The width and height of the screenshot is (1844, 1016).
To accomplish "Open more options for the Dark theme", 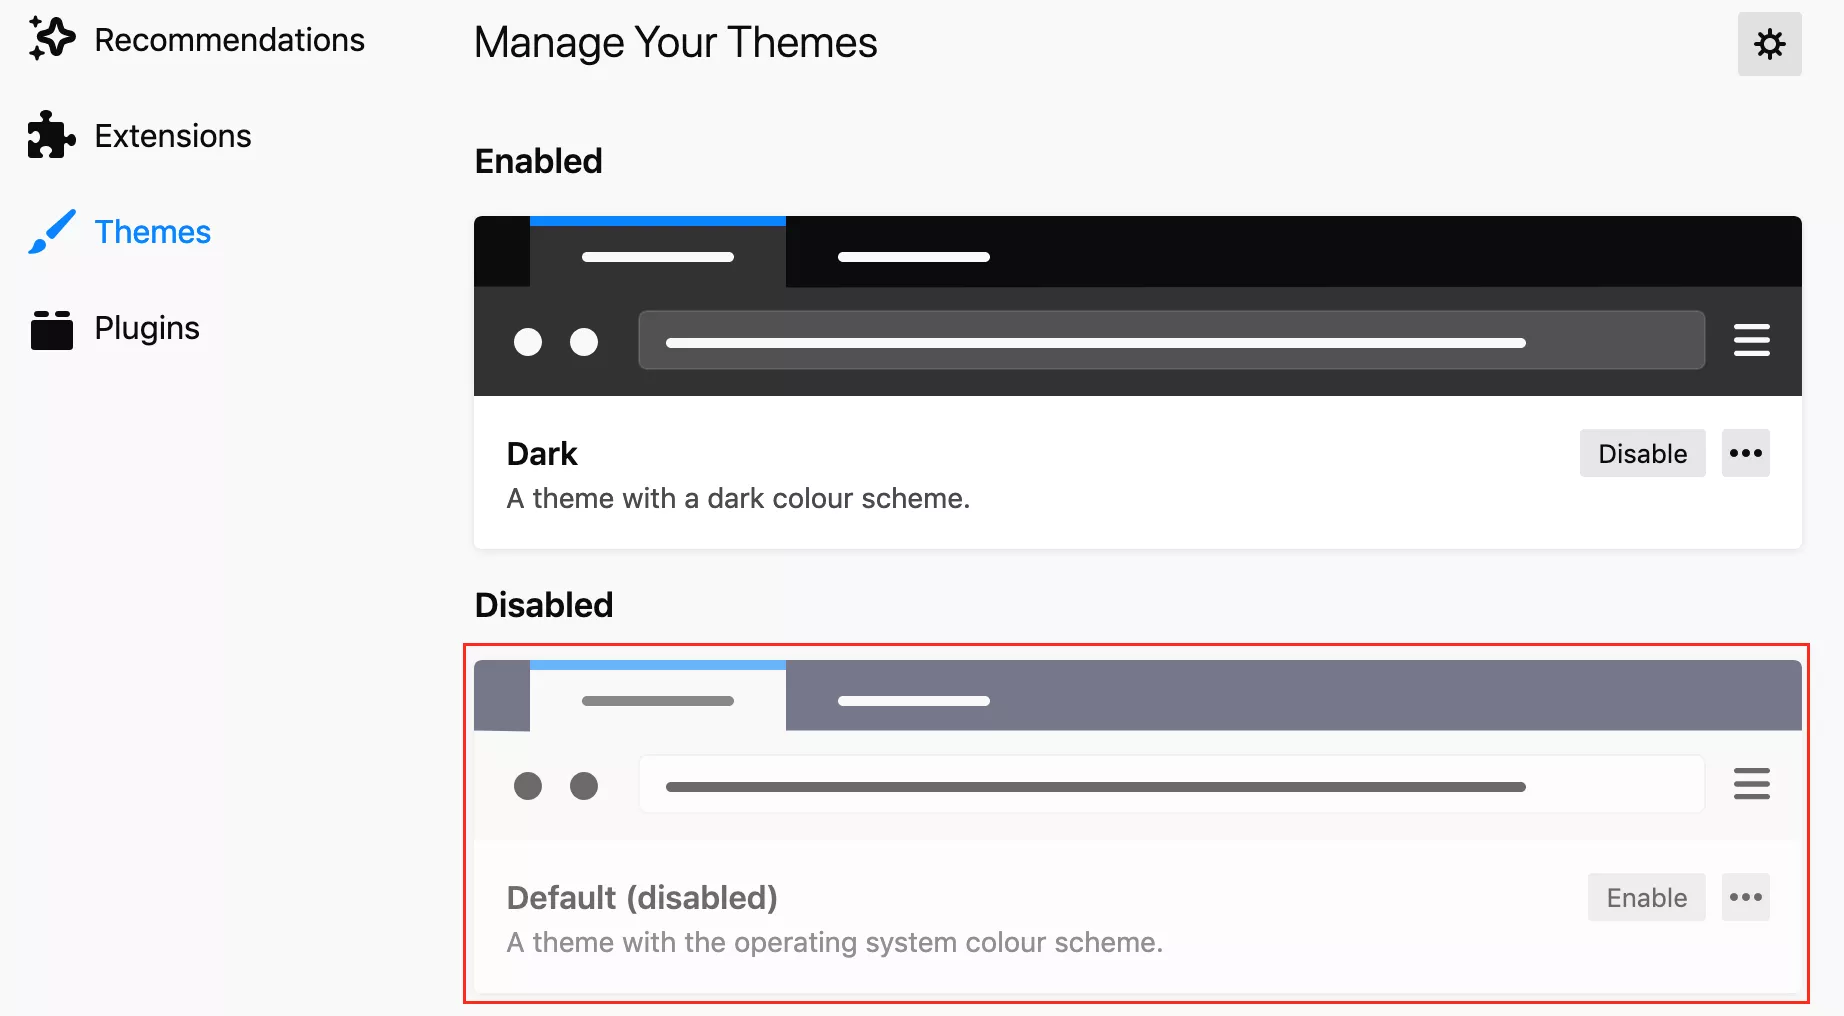I will pyautogui.click(x=1745, y=453).
